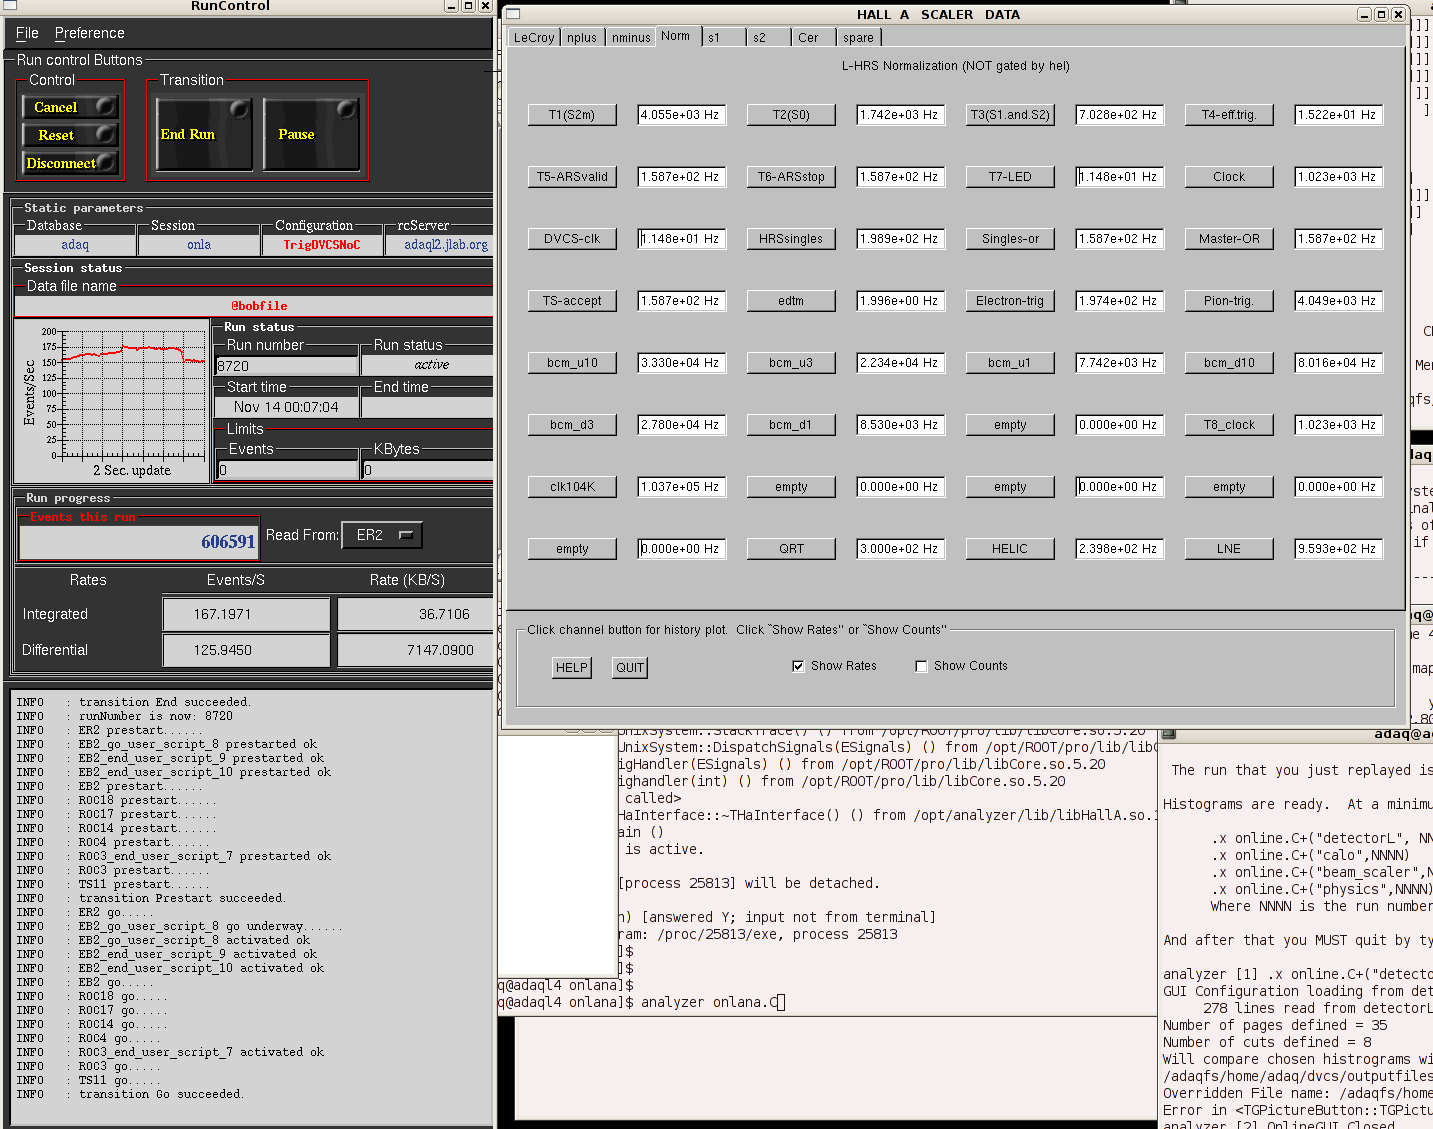Click the T4-eff.trig. channel button
1433x1129 pixels.
1229,115
